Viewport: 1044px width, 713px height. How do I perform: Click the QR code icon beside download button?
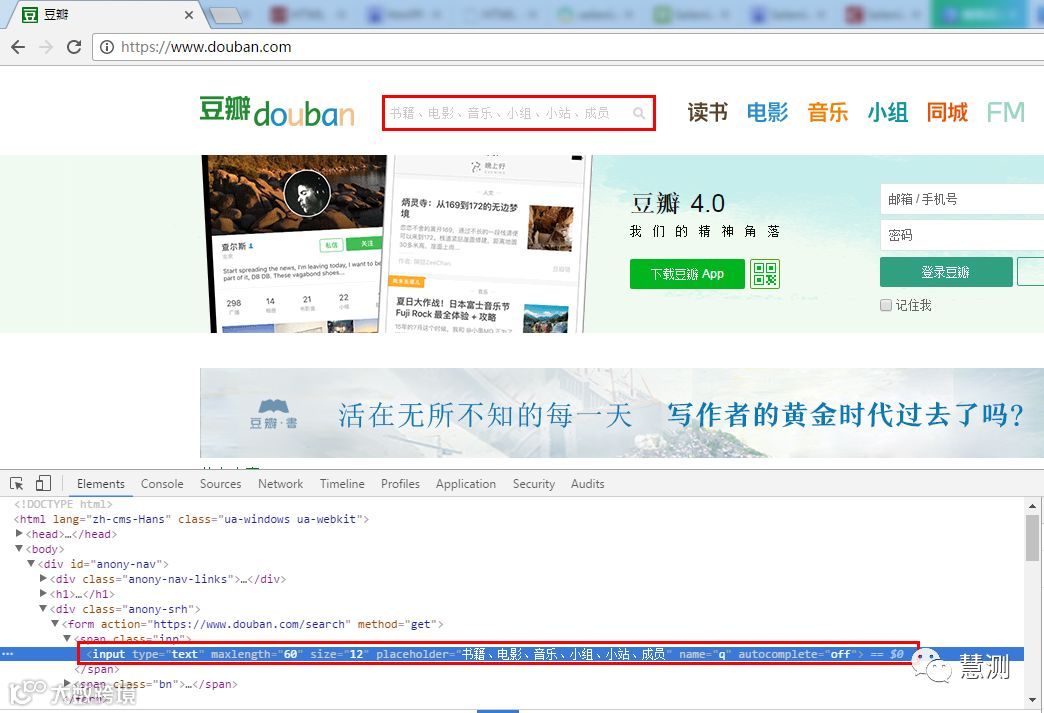coord(764,274)
